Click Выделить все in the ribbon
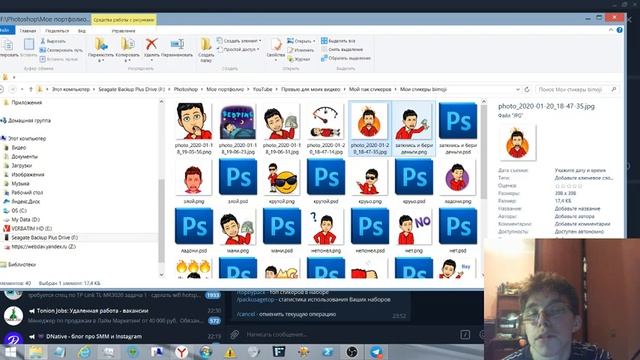The image size is (640, 360). pyautogui.click(x=338, y=41)
